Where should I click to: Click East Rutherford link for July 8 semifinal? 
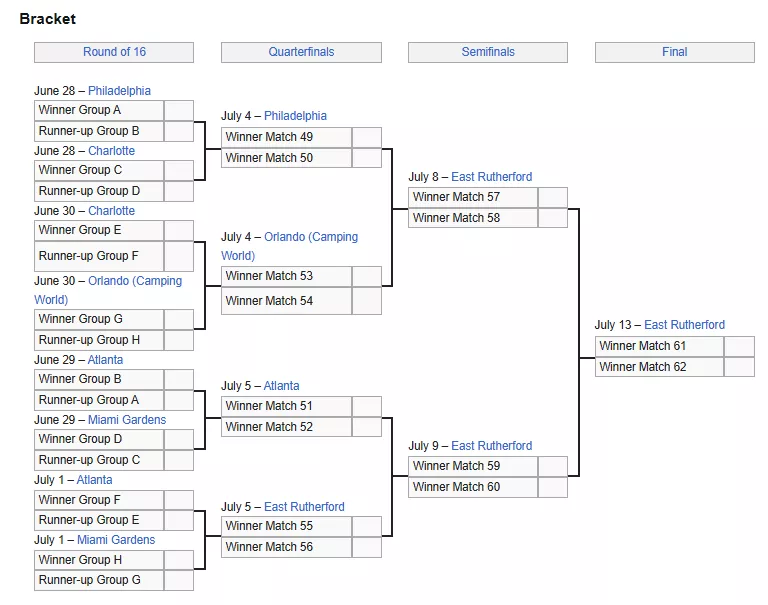491,177
